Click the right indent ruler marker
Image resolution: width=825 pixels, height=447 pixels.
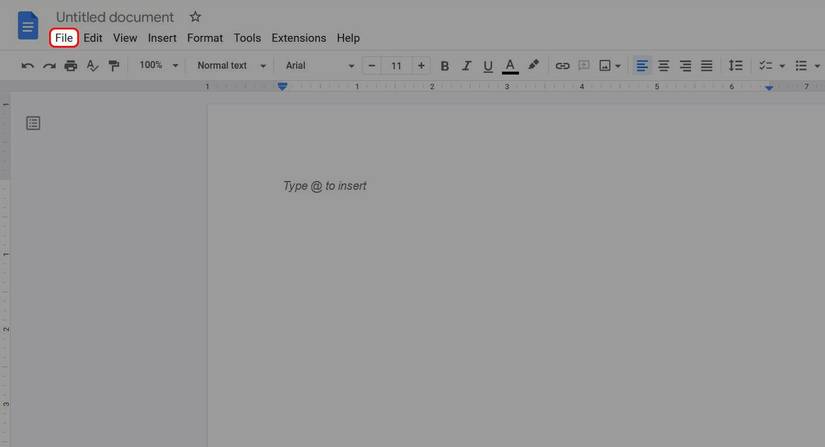coord(769,87)
